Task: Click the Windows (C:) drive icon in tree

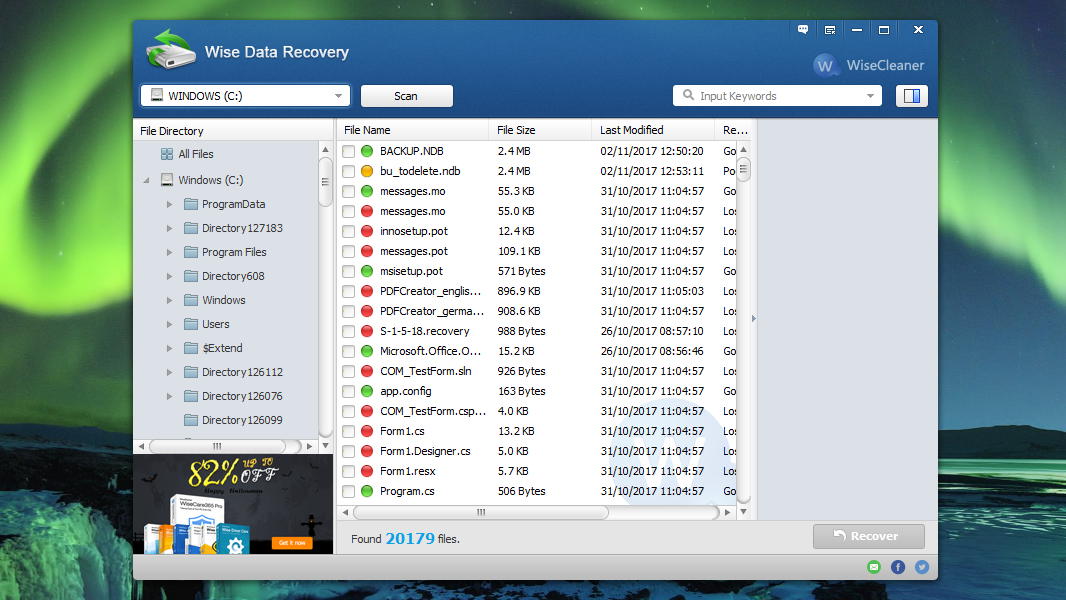Action: pos(167,180)
